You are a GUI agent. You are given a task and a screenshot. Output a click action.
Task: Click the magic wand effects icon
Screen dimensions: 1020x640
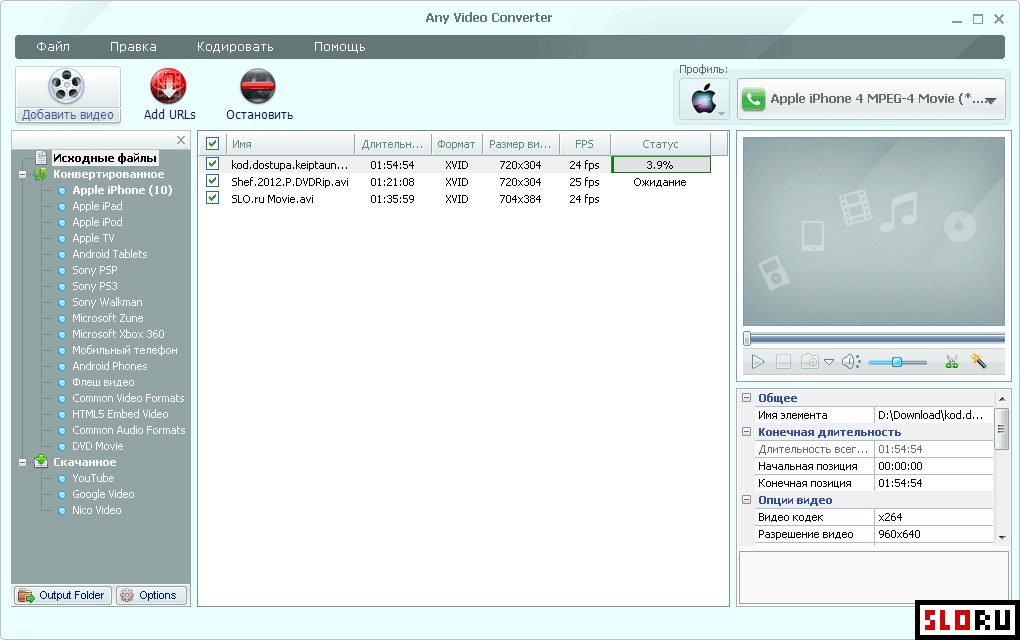click(978, 361)
